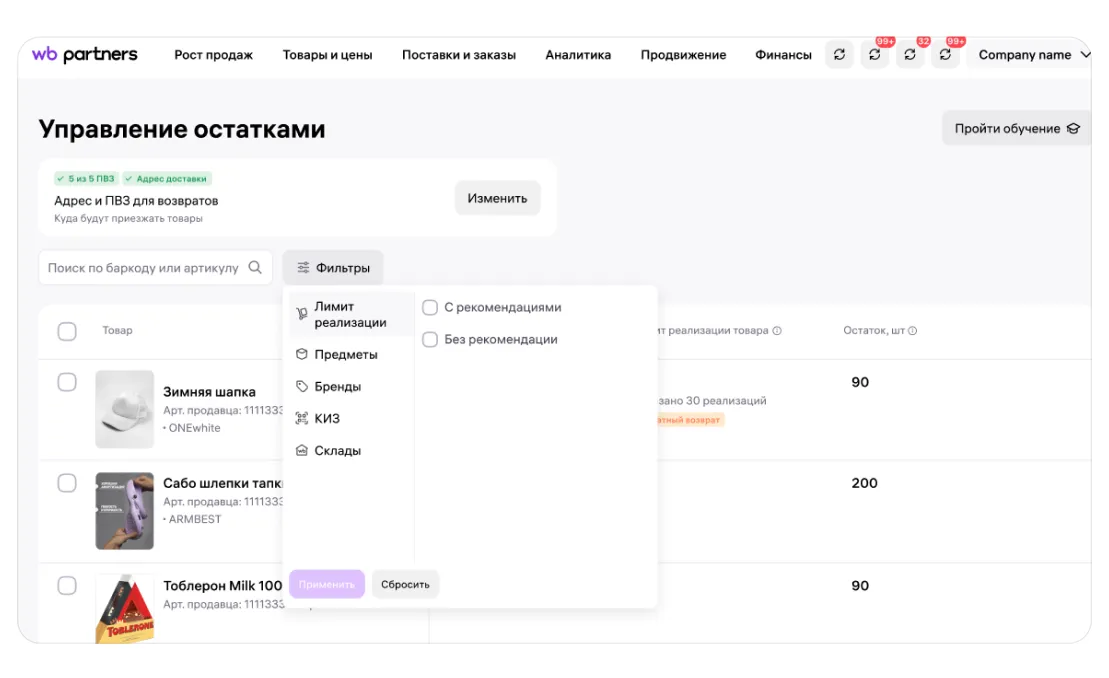
Task: Click the info icon beside Лимит реализации товара
Action: click(777, 331)
